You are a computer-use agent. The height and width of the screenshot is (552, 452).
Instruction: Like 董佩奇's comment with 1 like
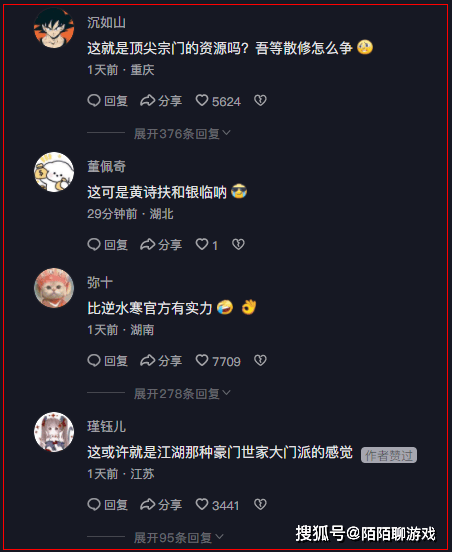[207, 245]
